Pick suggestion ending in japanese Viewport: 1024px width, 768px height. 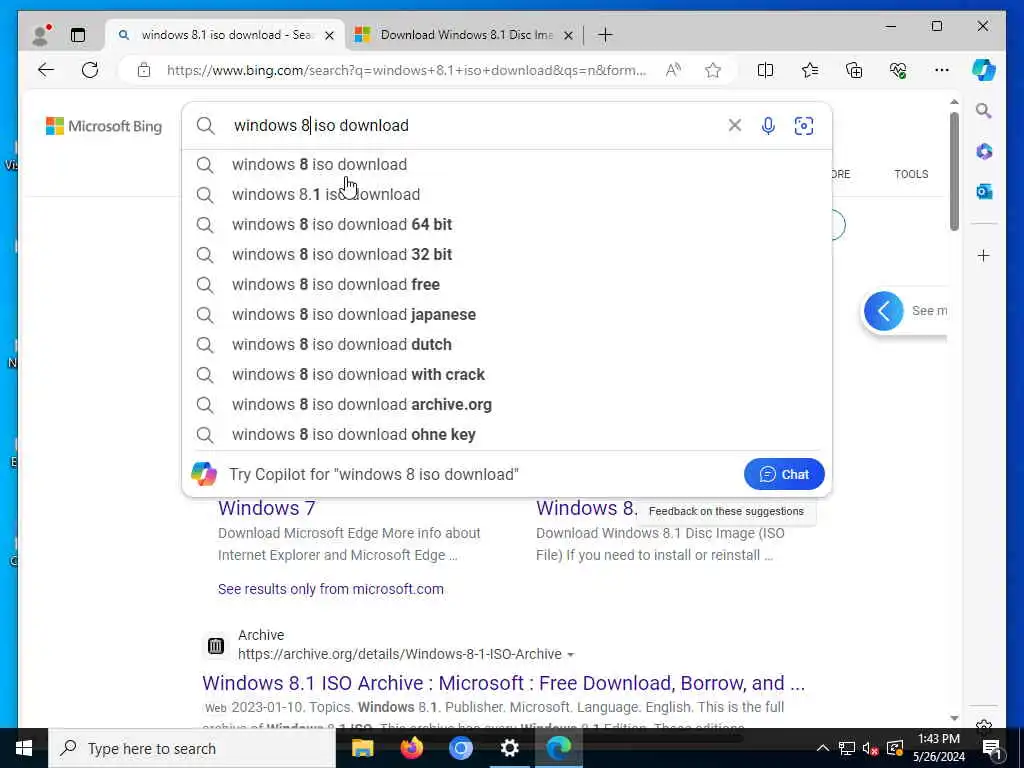(x=507, y=315)
